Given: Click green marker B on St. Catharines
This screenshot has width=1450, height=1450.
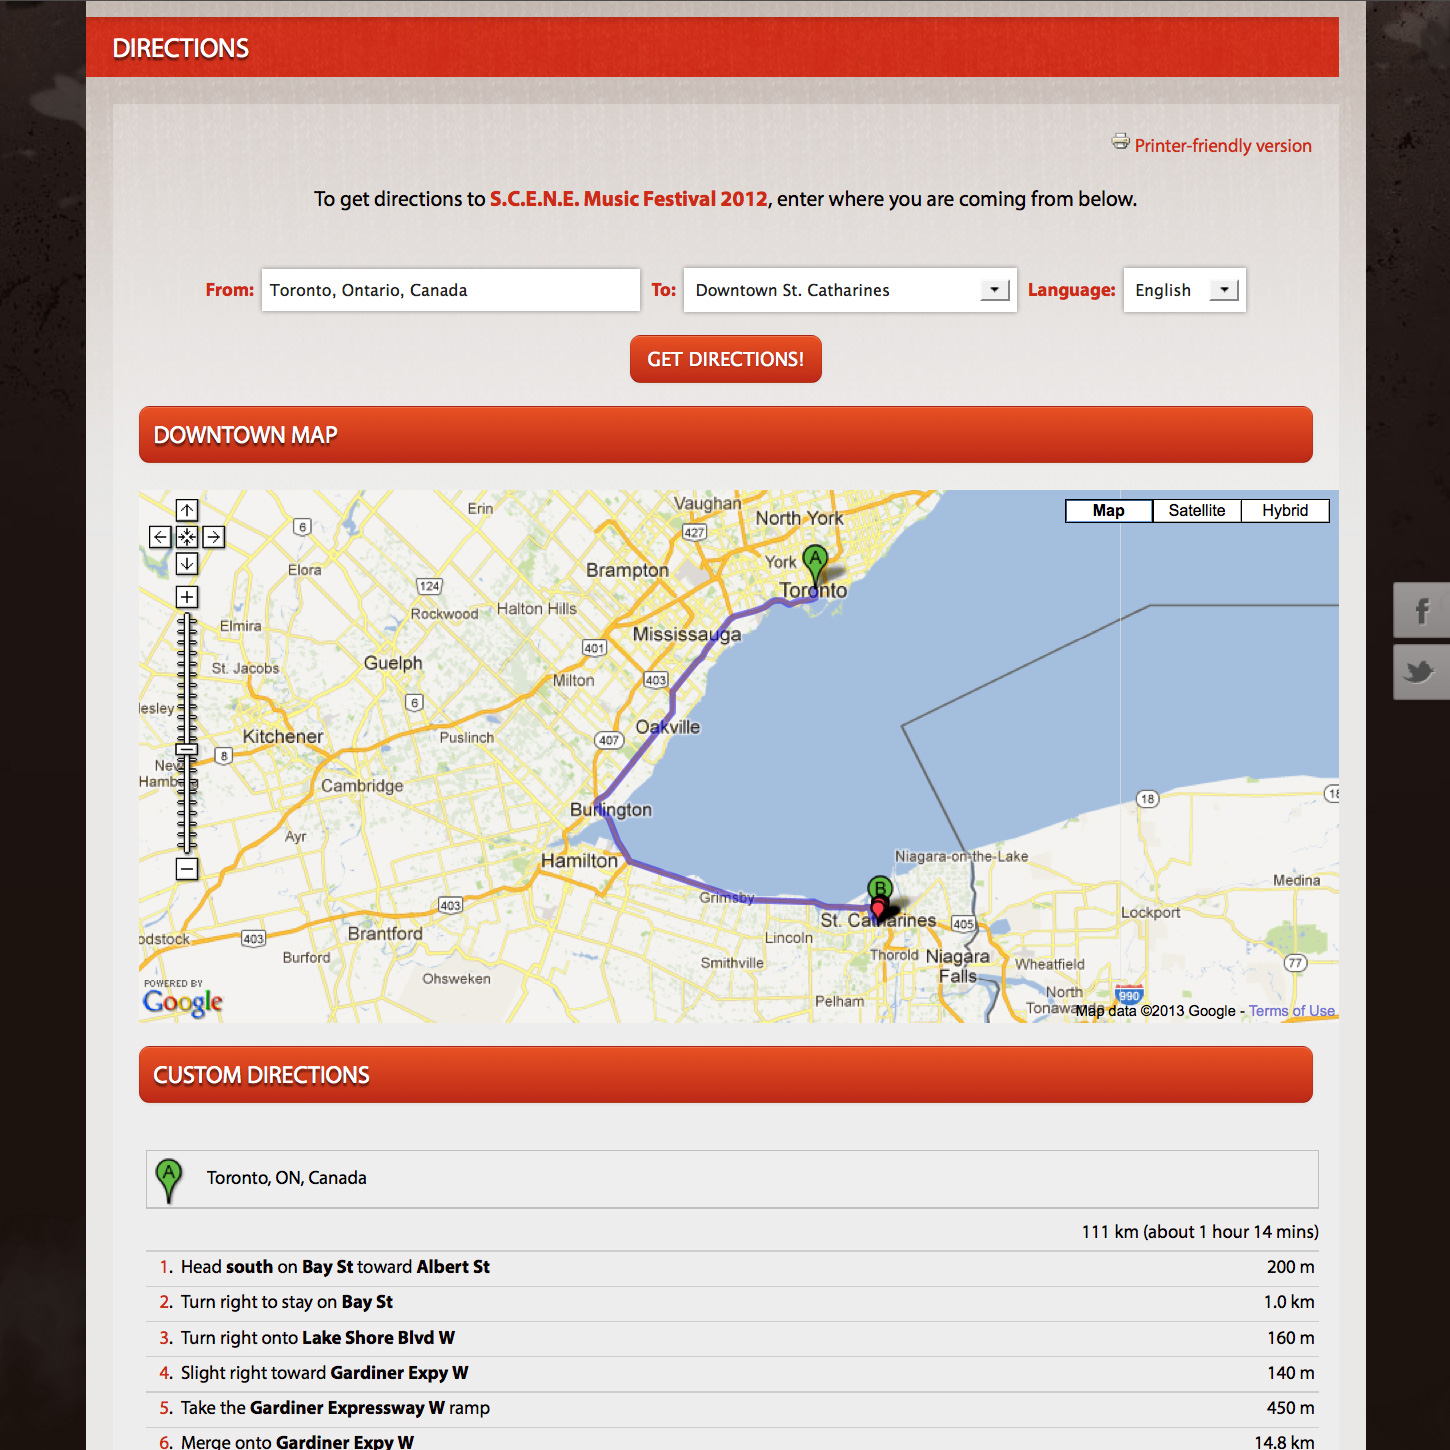Looking at the screenshot, I should point(880,887).
